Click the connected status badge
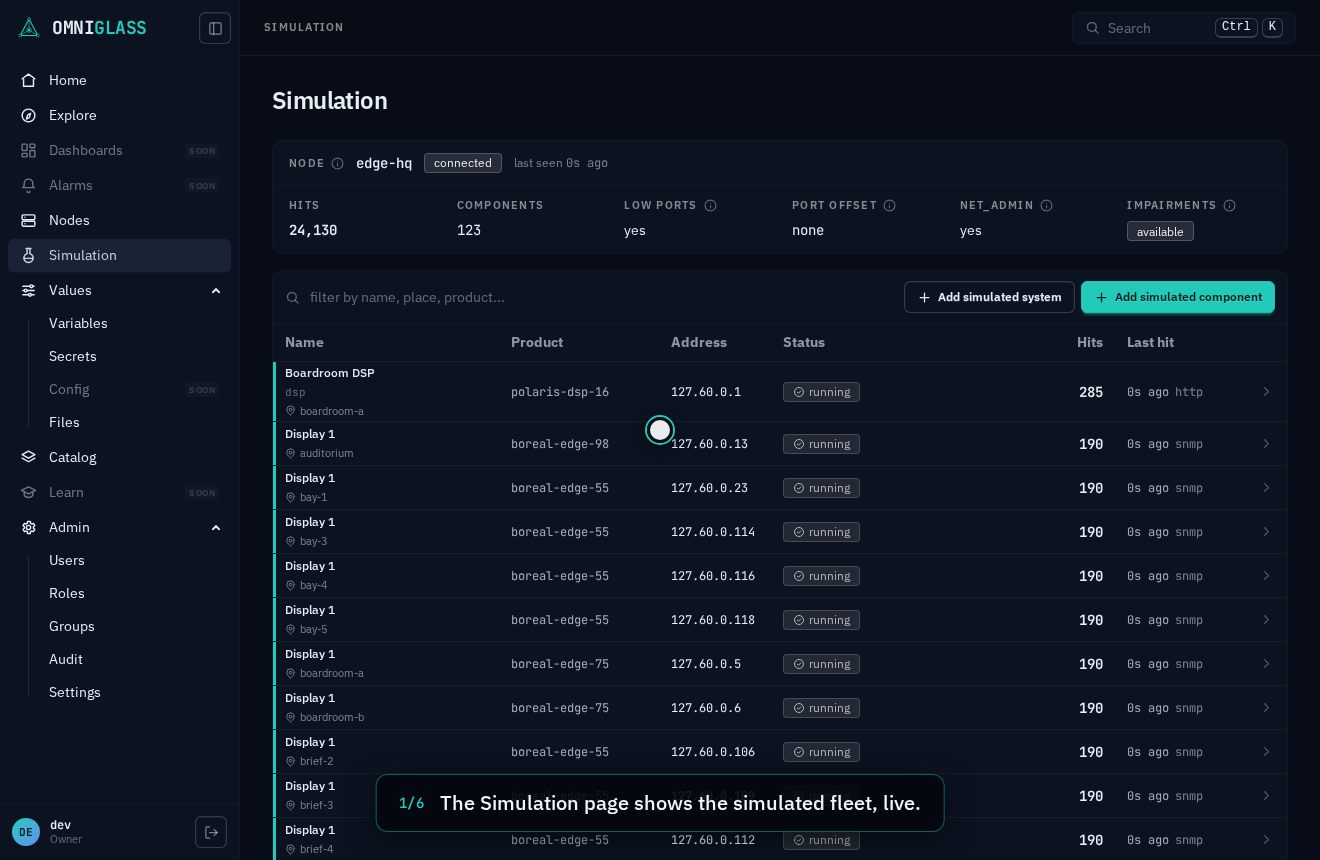The image size is (1320, 860). [x=463, y=163]
